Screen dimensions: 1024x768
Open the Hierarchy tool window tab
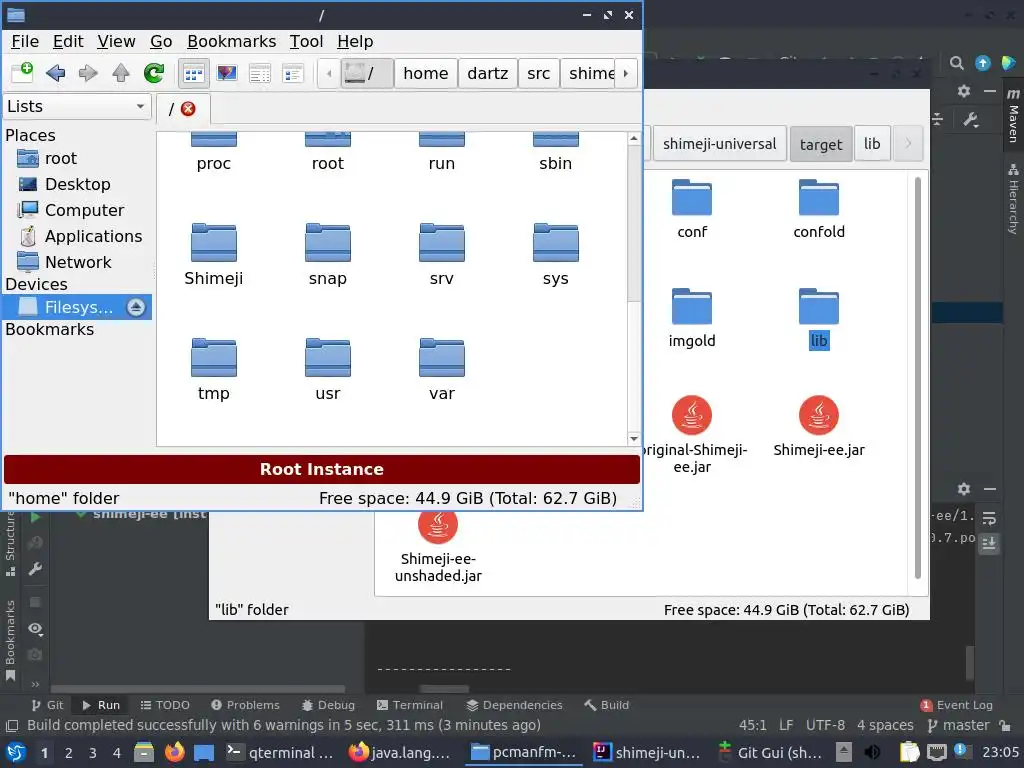coord(1013,199)
